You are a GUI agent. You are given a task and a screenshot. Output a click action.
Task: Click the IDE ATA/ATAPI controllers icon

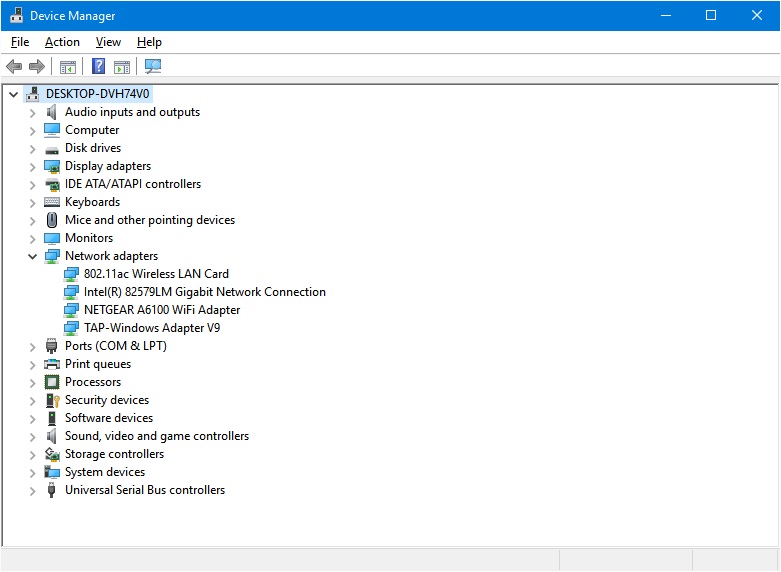point(52,184)
